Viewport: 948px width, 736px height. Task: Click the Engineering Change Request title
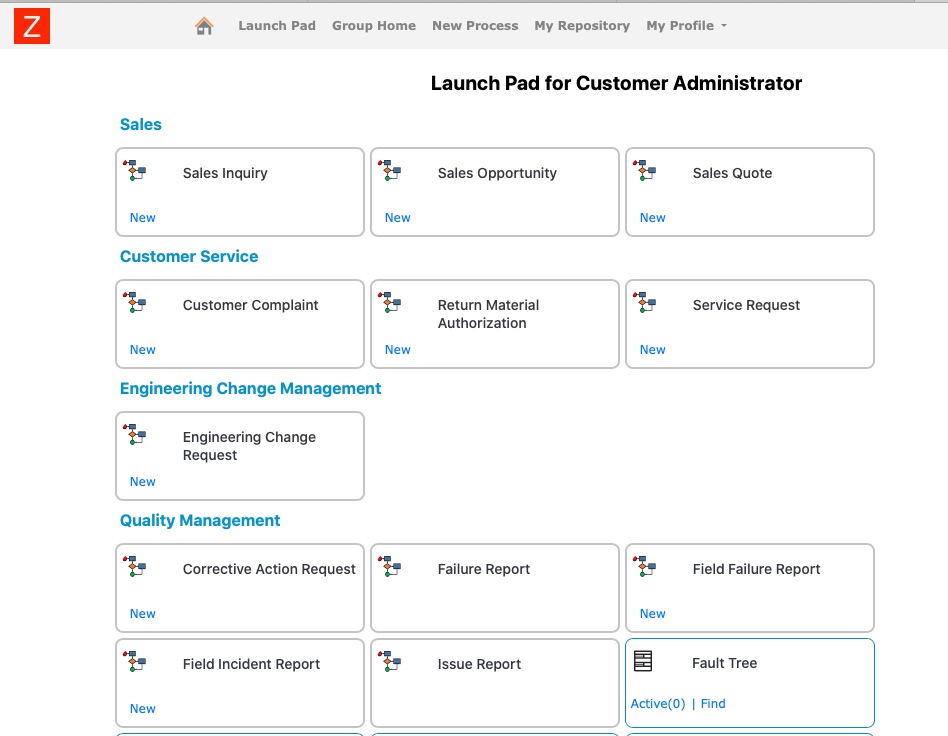(x=249, y=446)
